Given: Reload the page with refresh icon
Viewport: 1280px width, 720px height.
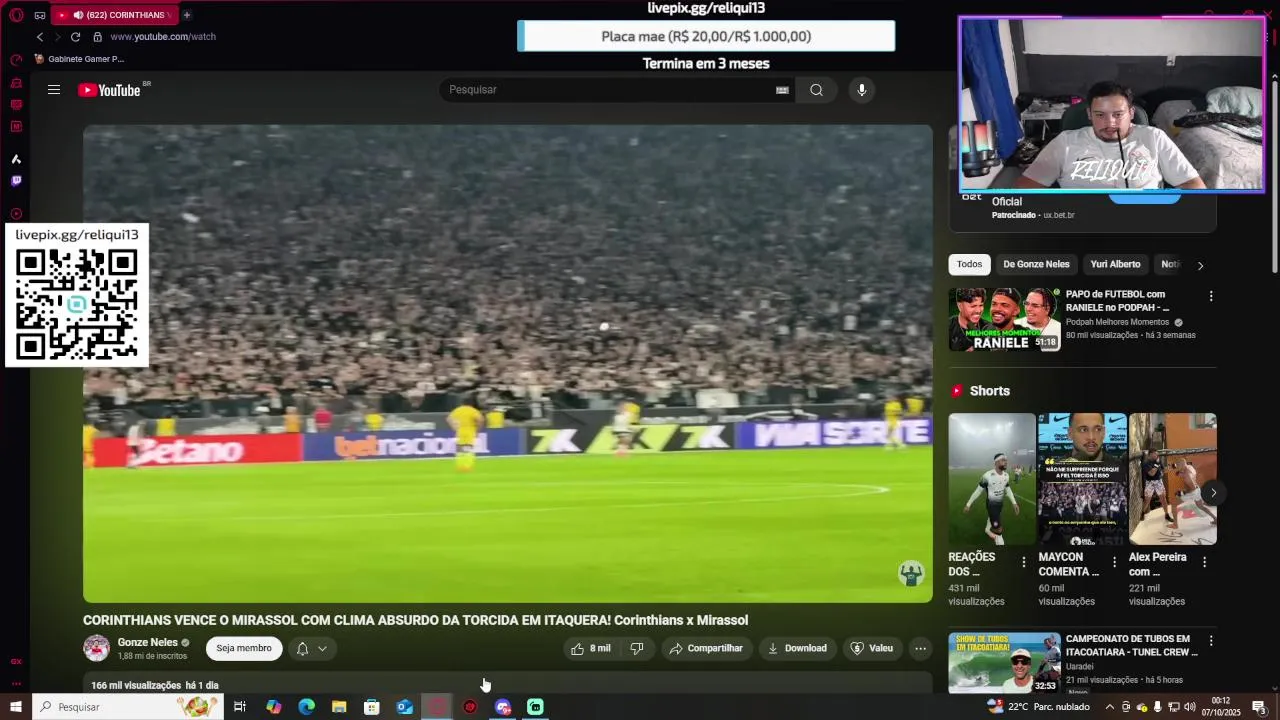Looking at the screenshot, I should 75,37.
